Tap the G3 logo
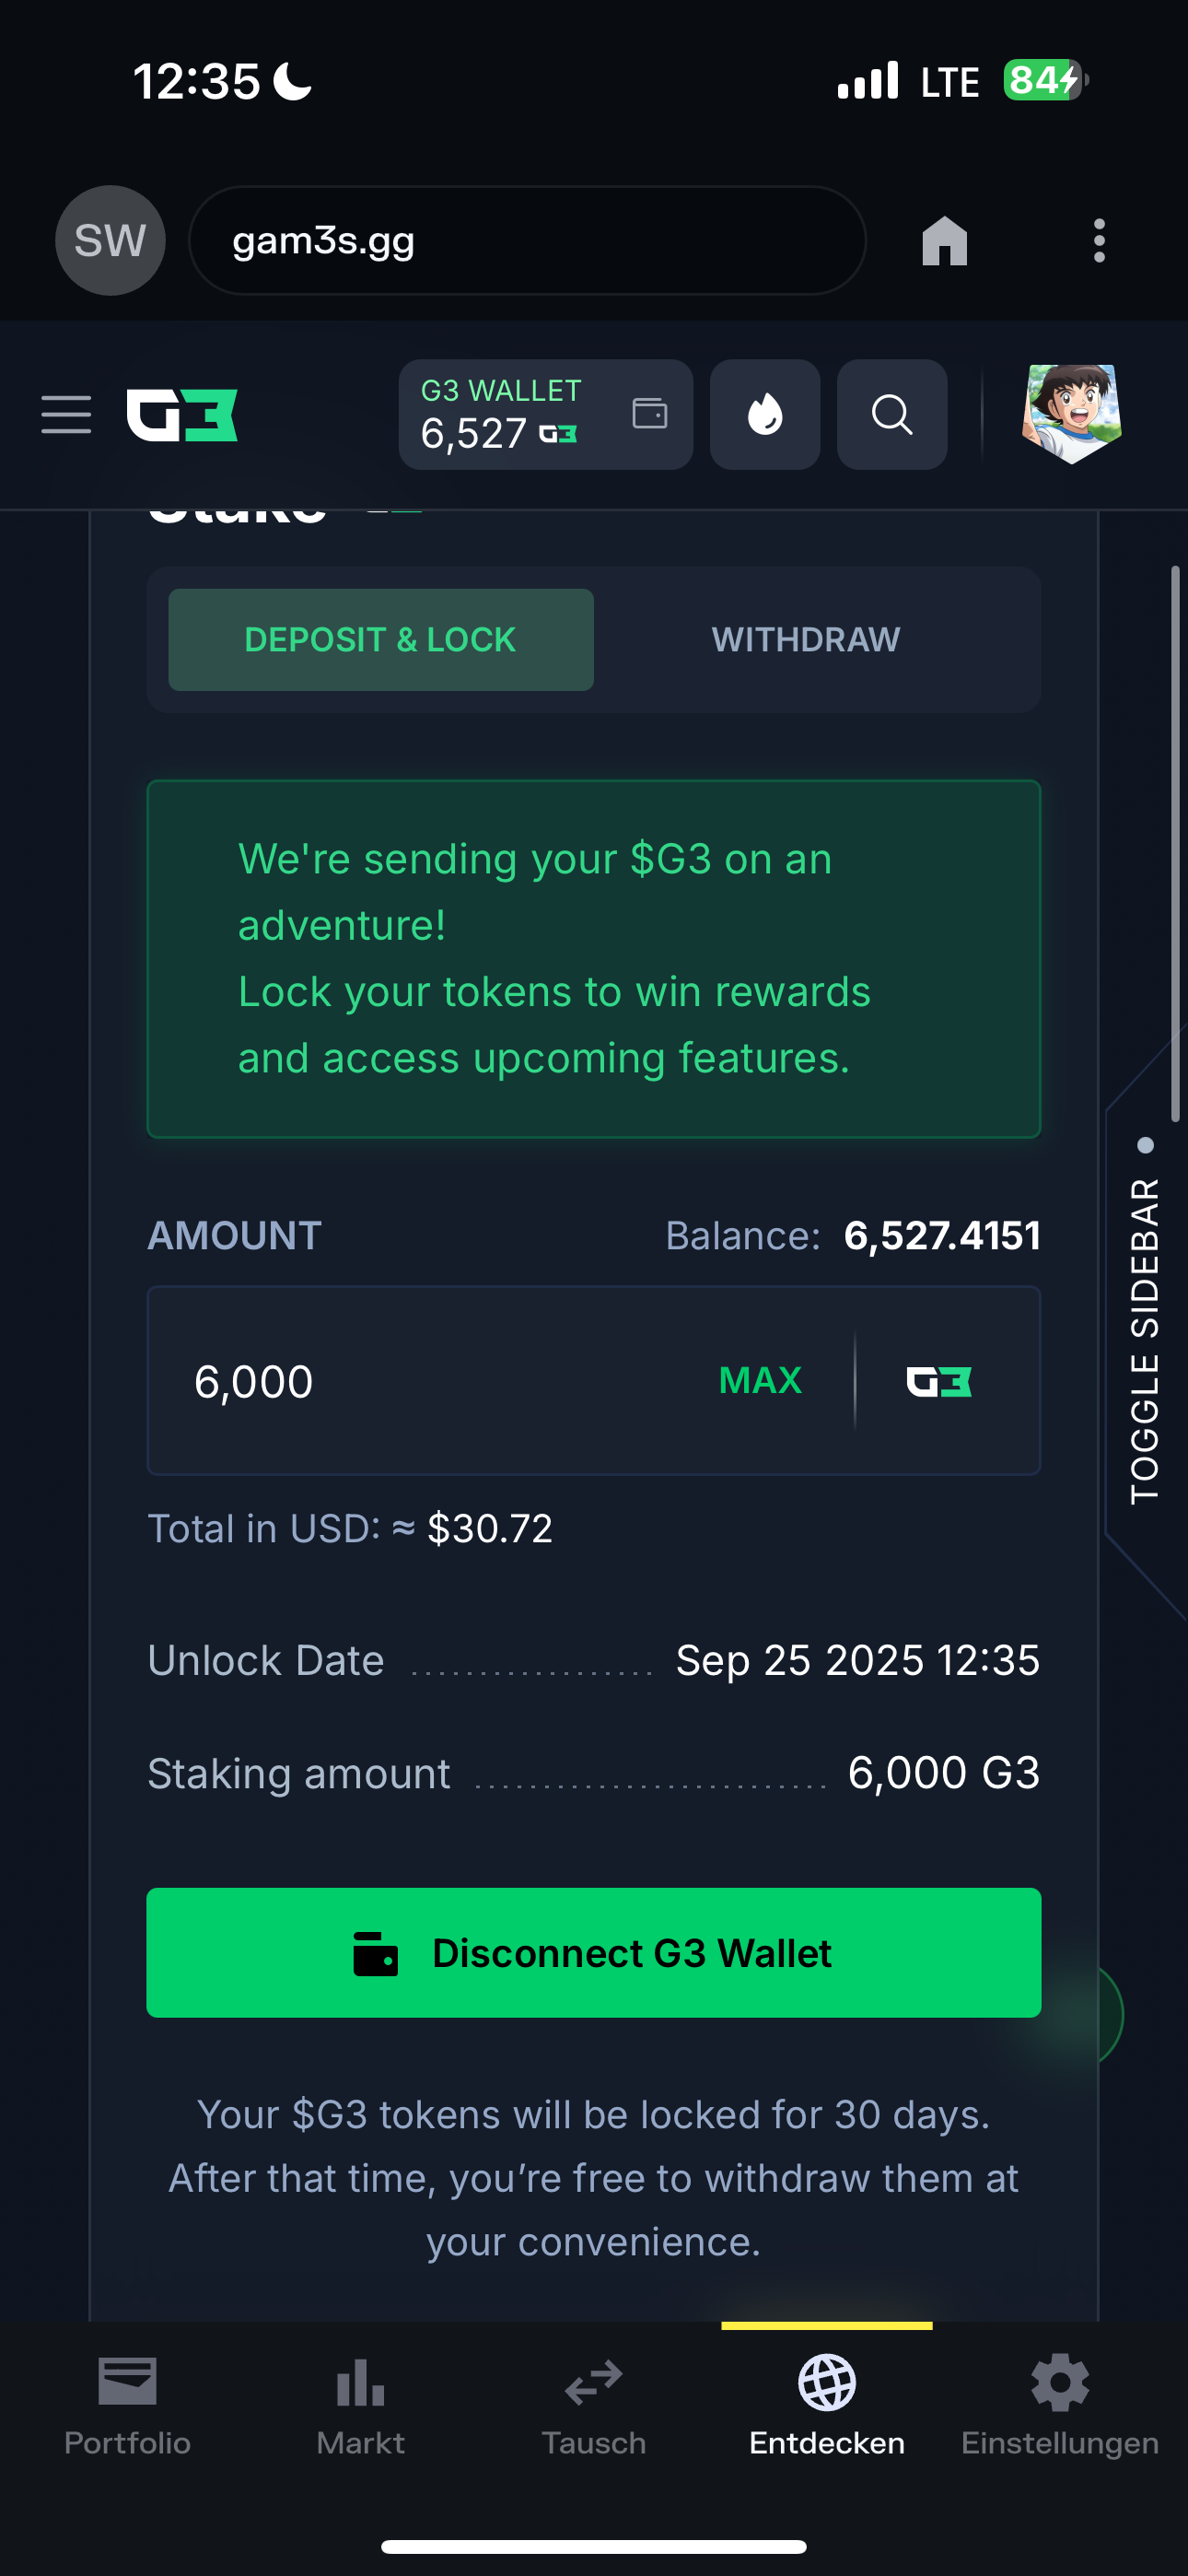Viewport: 1188px width, 2576px height. pyautogui.click(x=182, y=415)
